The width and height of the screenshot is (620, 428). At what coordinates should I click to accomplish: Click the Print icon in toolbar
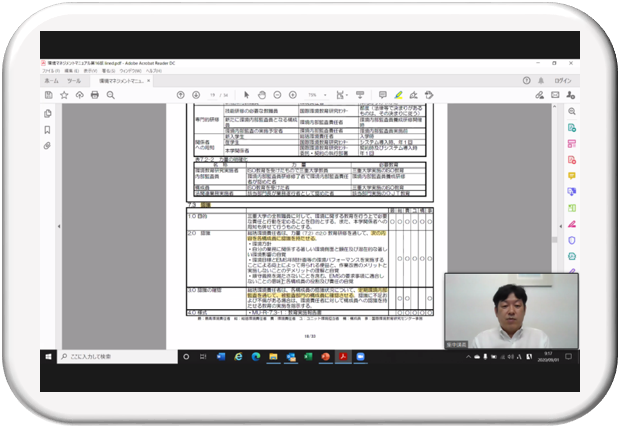[x=94, y=95]
